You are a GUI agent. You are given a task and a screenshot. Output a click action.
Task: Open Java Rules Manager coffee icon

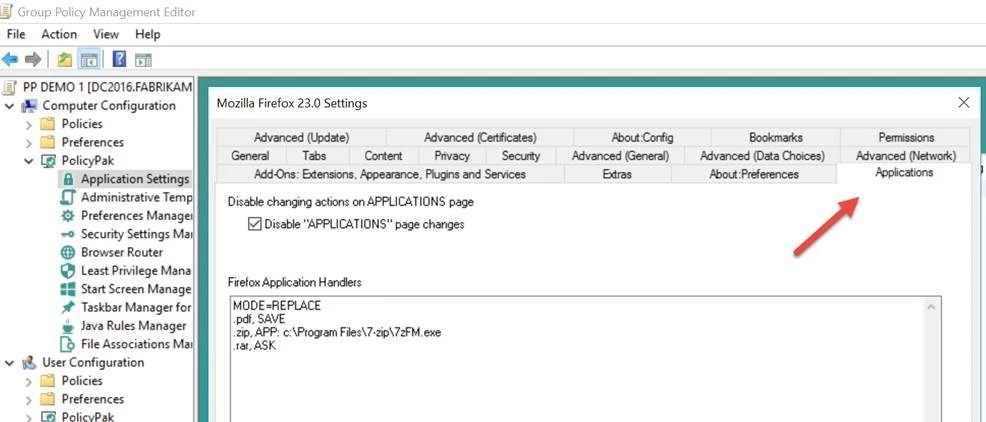pos(68,326)
